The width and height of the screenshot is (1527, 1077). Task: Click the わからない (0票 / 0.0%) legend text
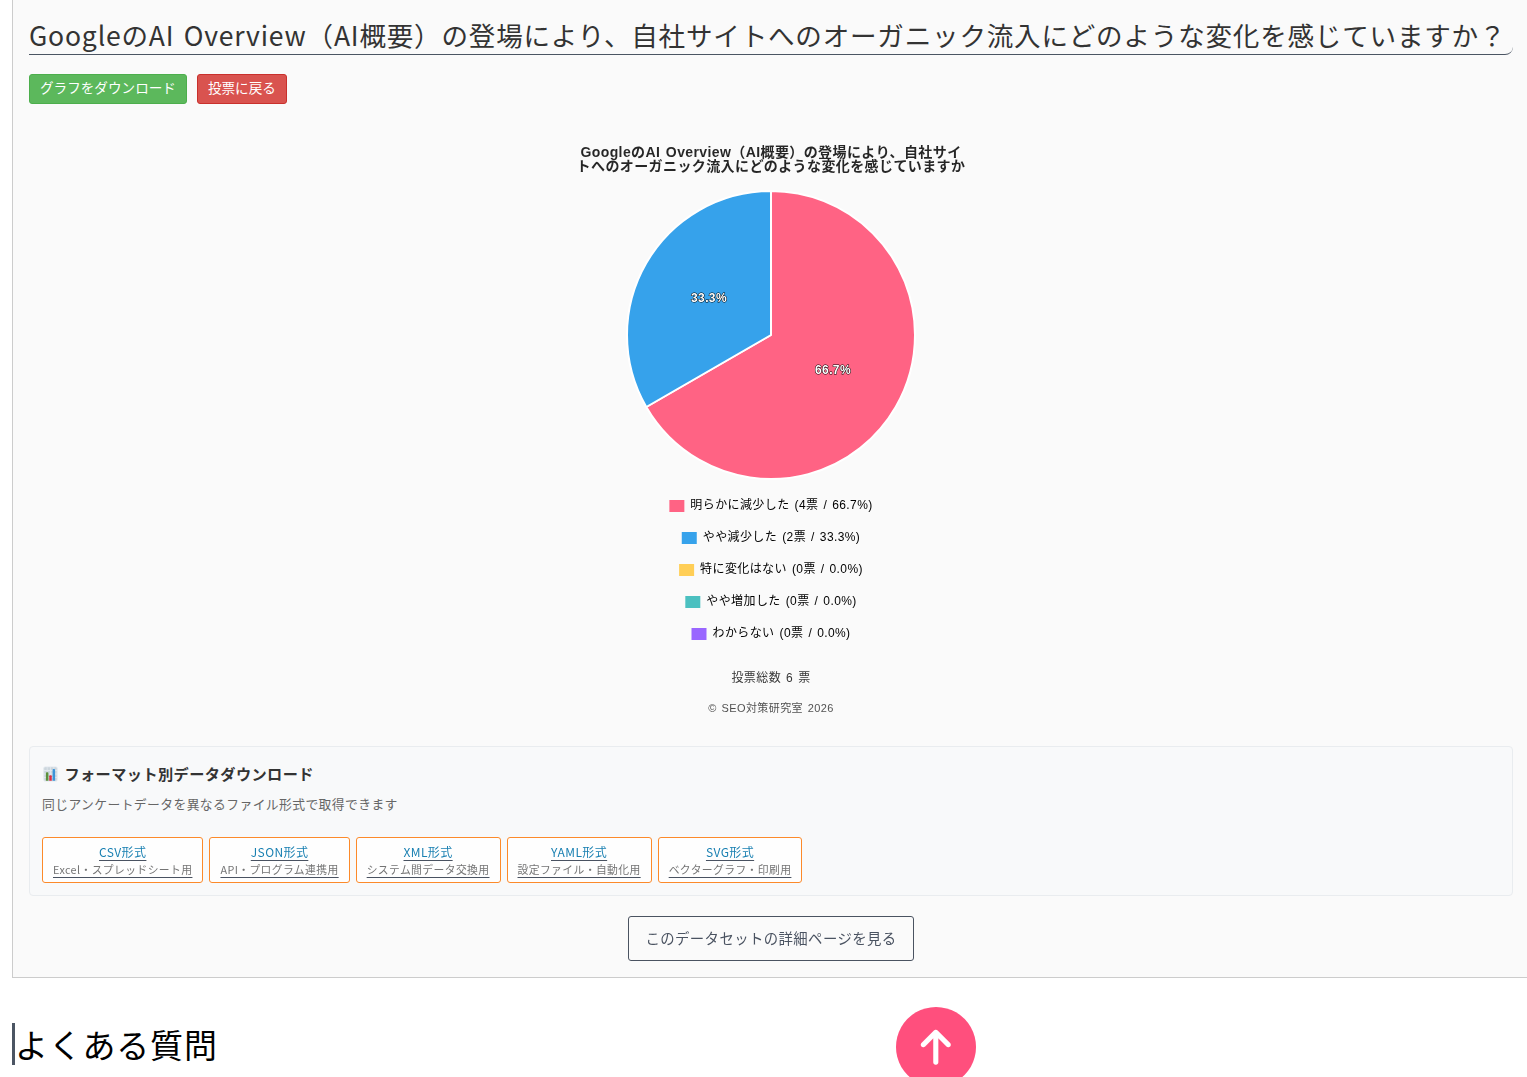tap(781, 633)
